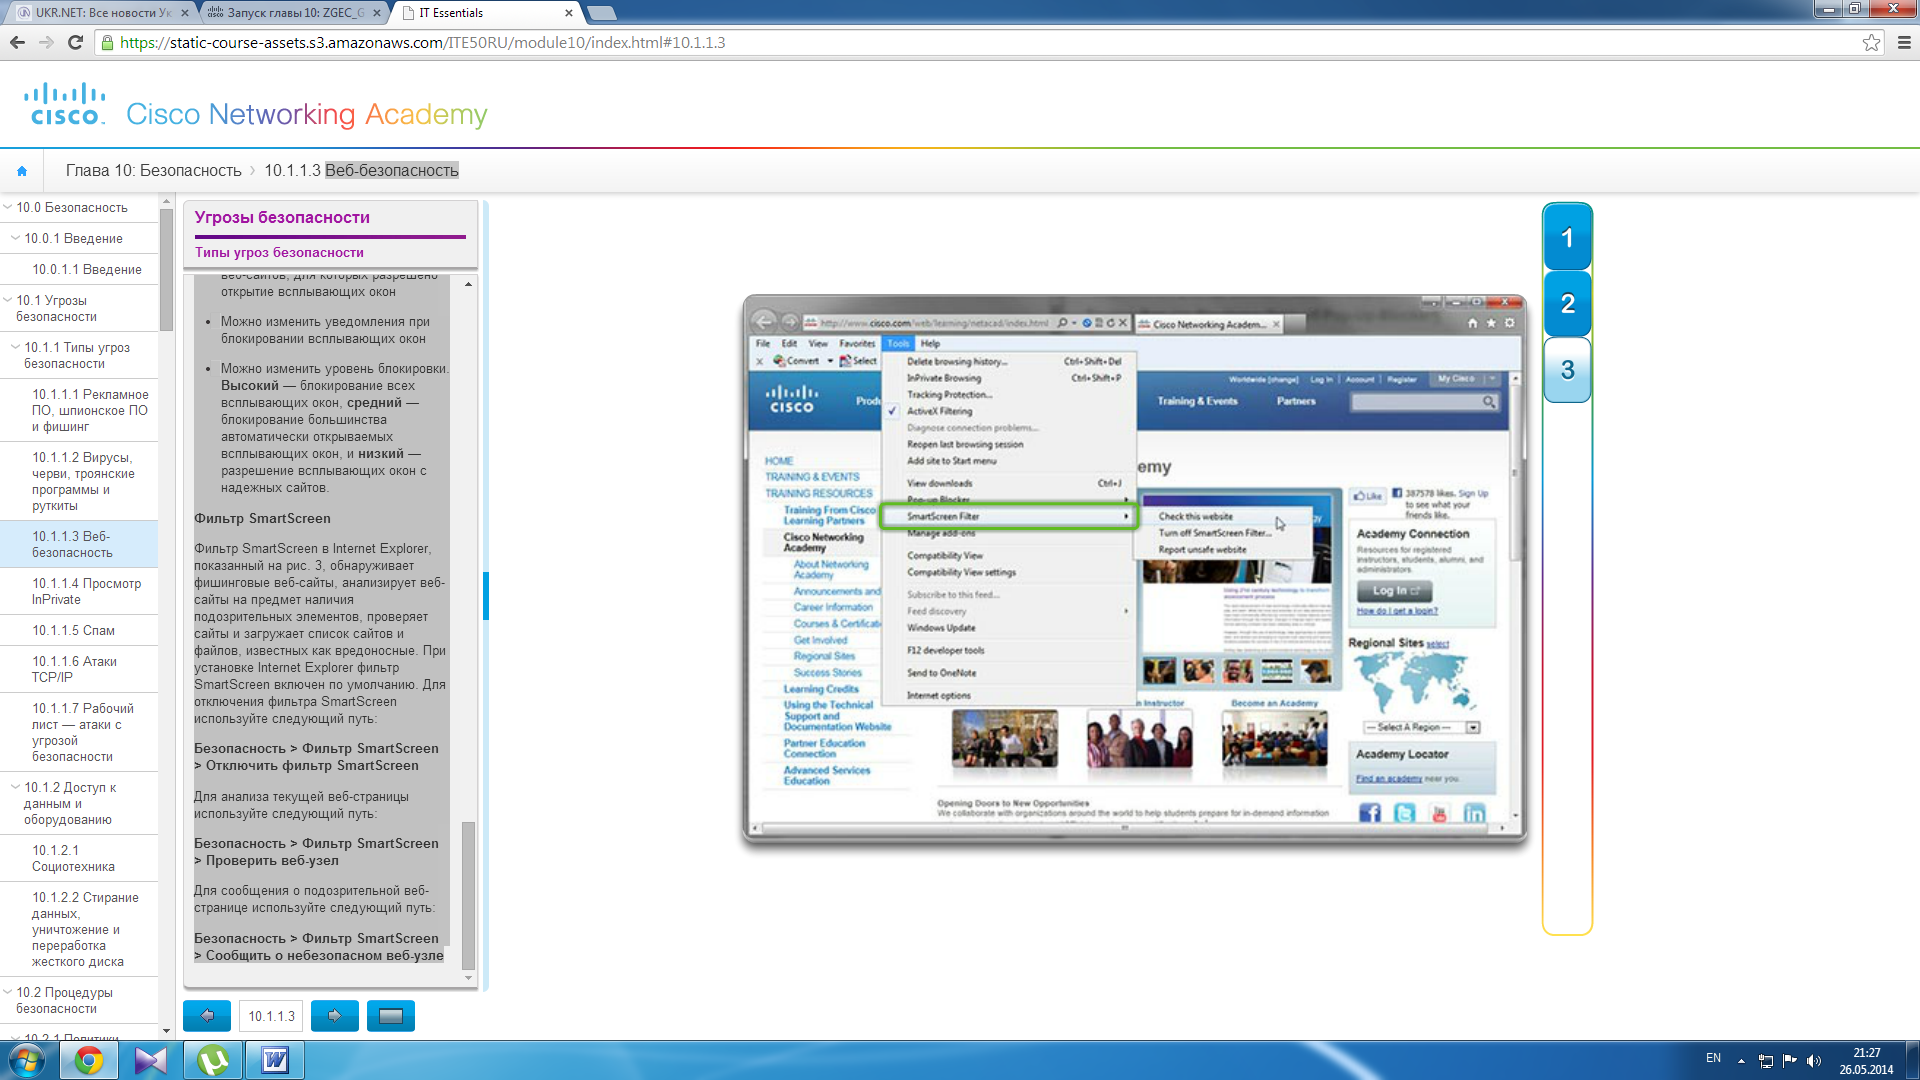Click the Internet Explorer screenshot figure
The height and width of the screenshot is (1080, 1920).
[x=1134, y=568]
